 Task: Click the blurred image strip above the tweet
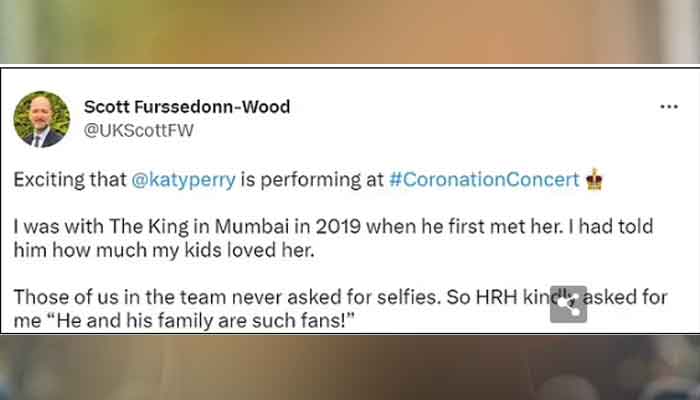coord(350,30)
